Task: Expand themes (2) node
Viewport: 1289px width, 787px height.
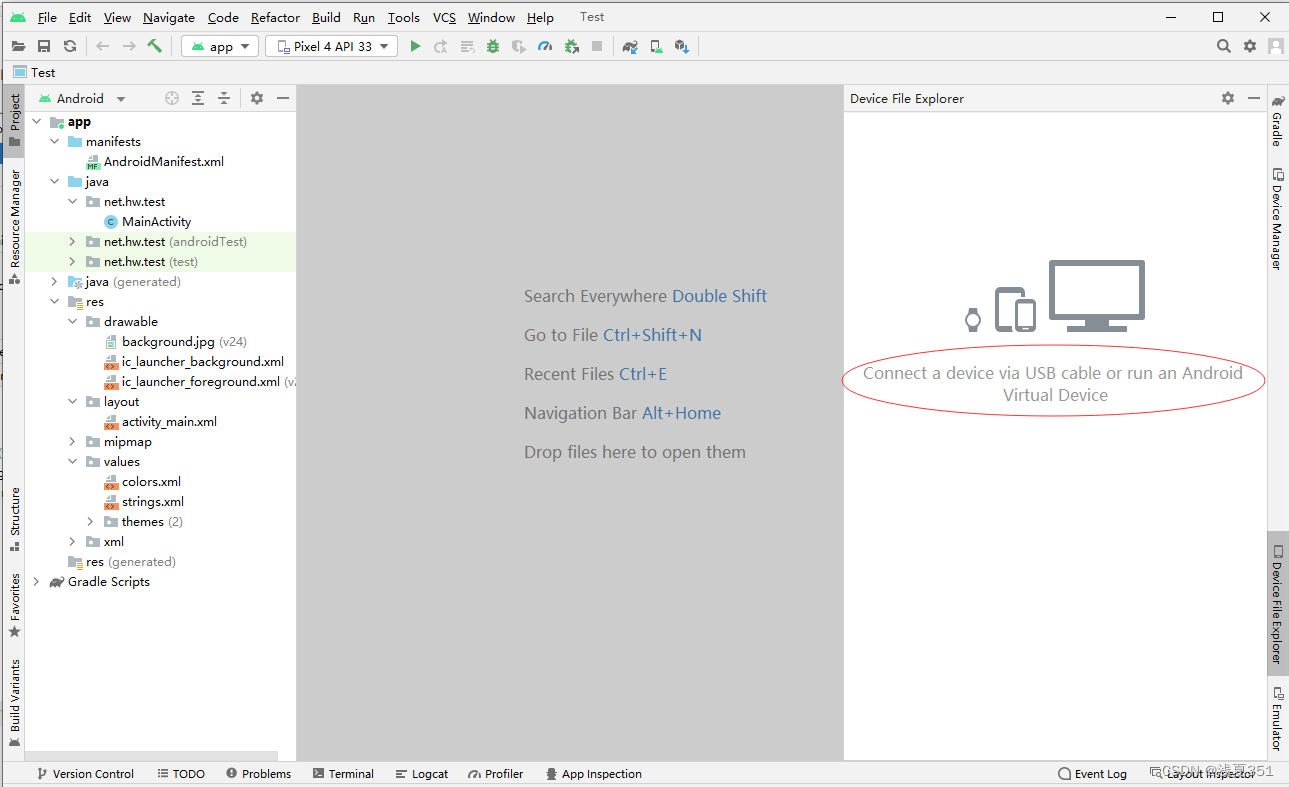Action: [x=90, y=522]
